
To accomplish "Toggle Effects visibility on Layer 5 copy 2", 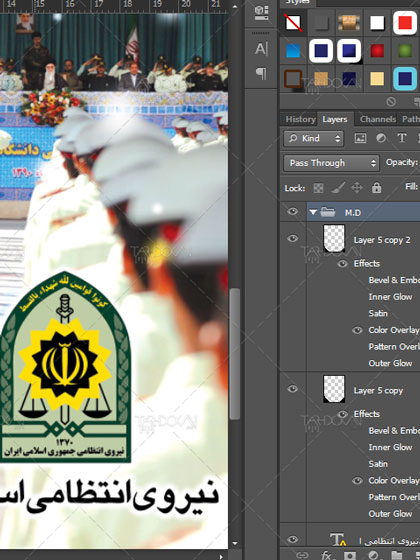I will click(342, 264).
